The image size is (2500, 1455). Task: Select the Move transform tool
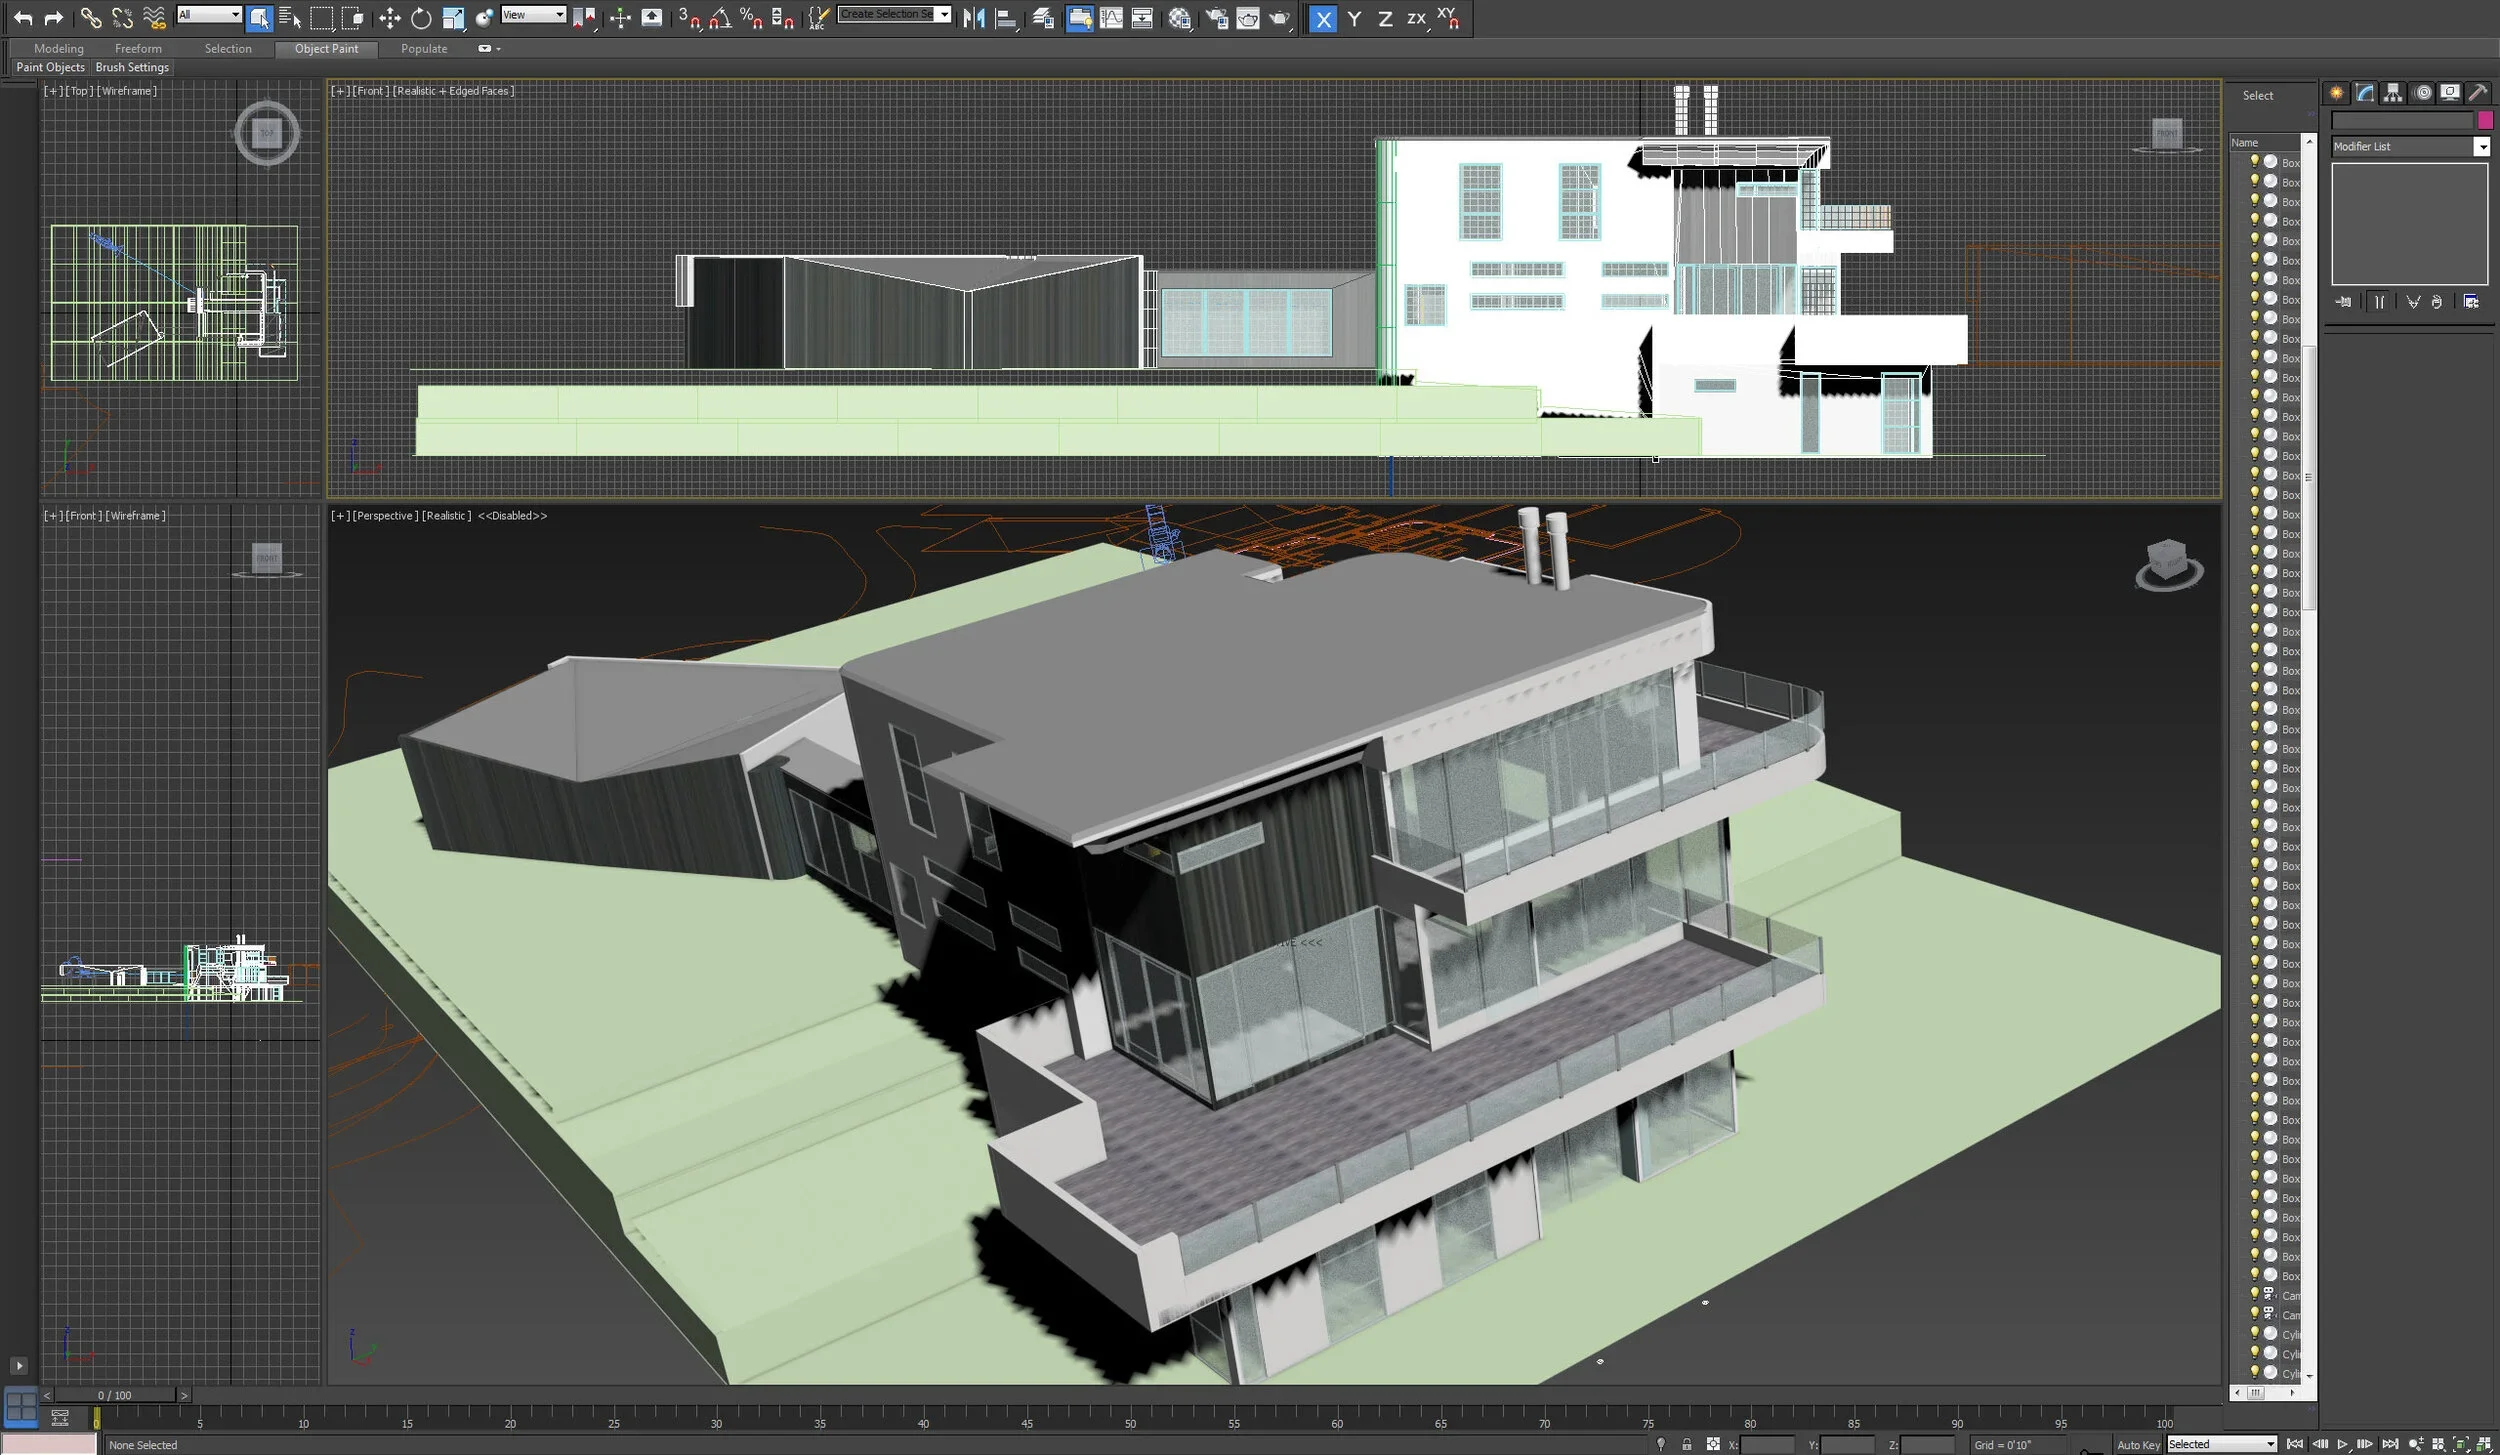[390, 18]
